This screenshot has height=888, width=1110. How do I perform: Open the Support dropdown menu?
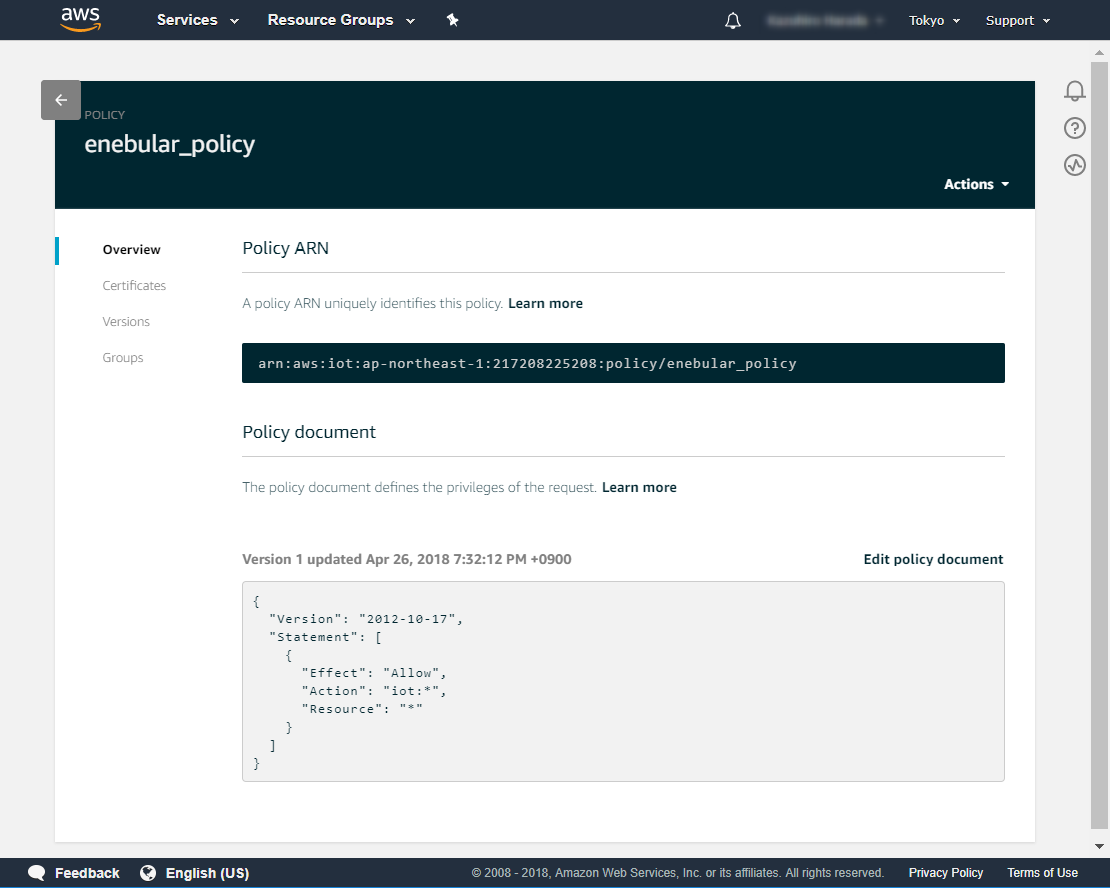tap(1017, 21)
